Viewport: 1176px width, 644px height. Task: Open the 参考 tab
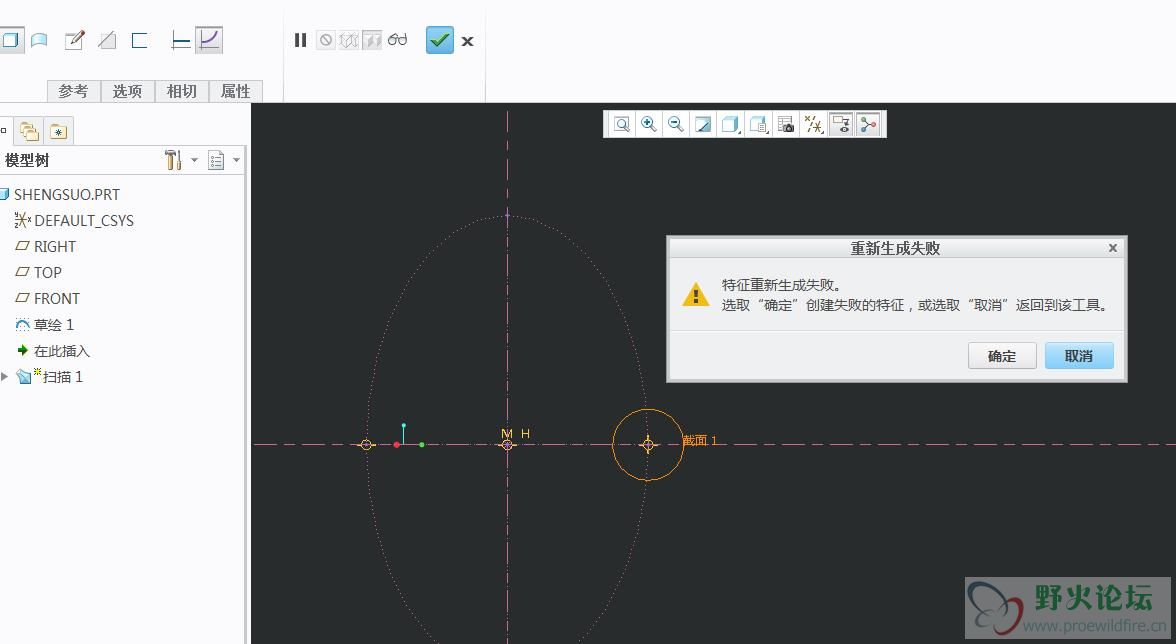(x=74, y=91)
